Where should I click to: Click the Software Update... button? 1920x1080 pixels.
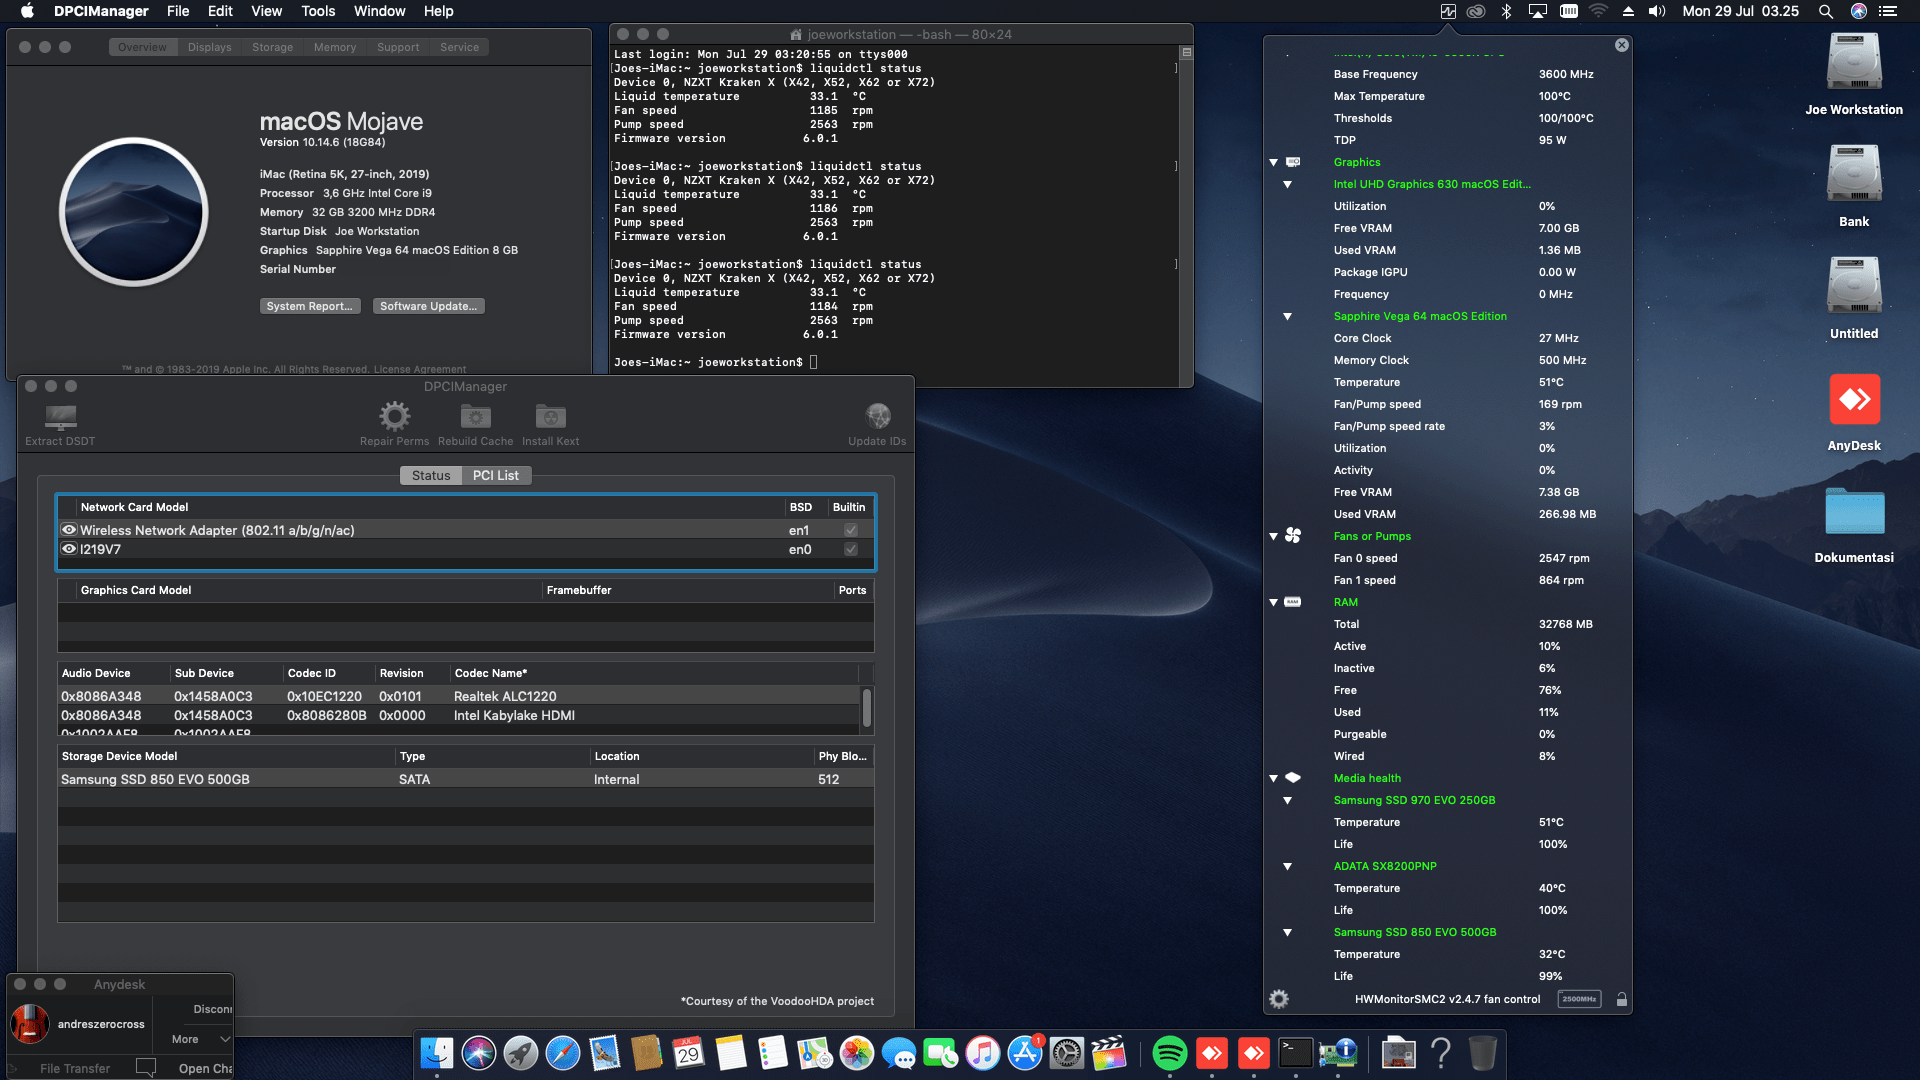click(428, 306)
